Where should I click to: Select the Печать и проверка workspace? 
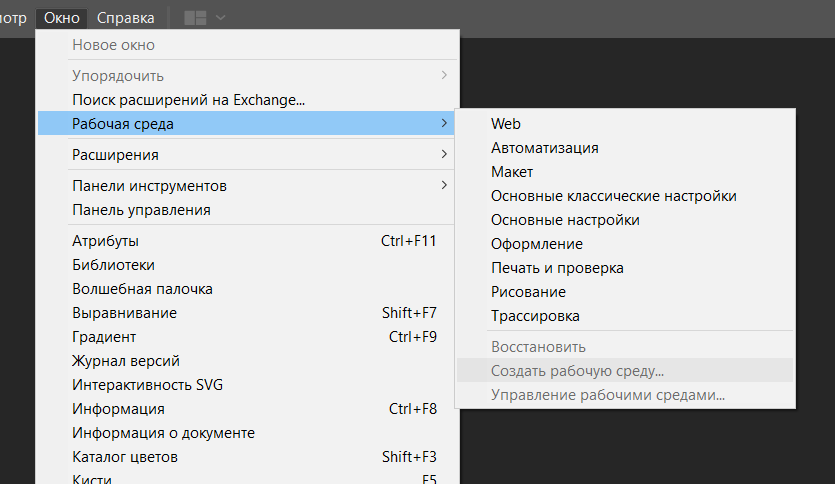click(x=557, y=268)
